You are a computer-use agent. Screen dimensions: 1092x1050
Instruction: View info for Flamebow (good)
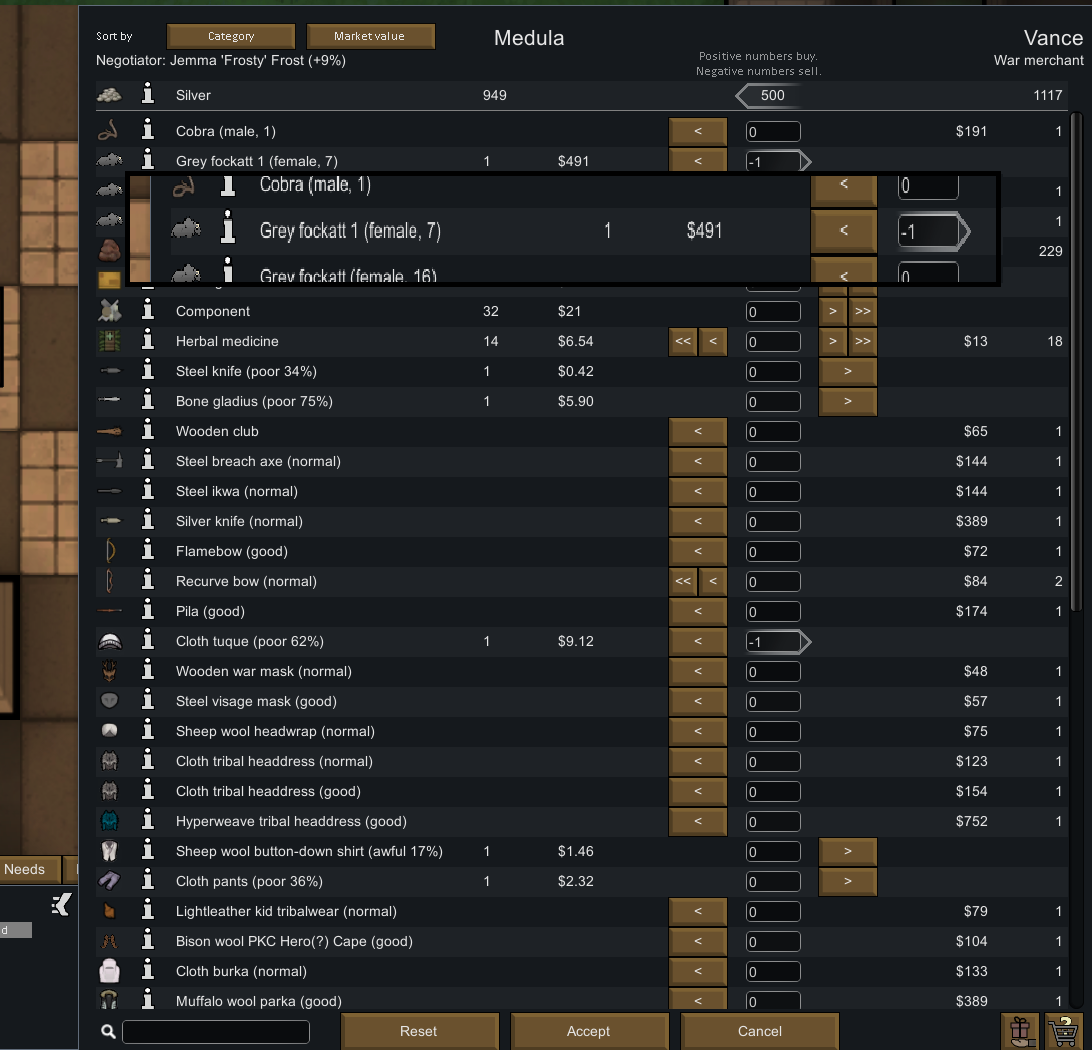148,550
